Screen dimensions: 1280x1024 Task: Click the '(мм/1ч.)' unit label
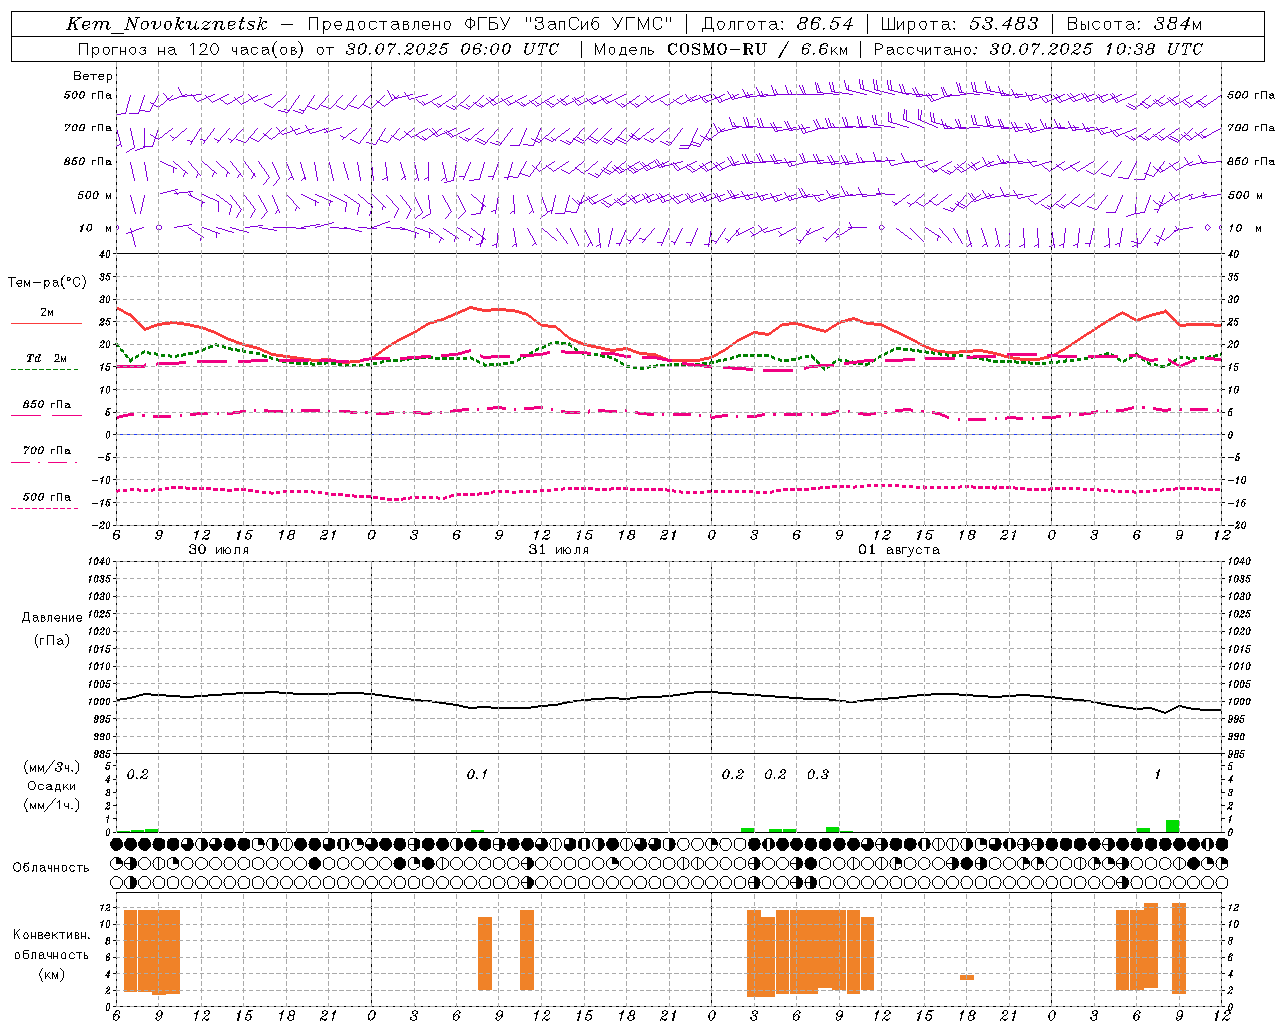coord(52,805)
